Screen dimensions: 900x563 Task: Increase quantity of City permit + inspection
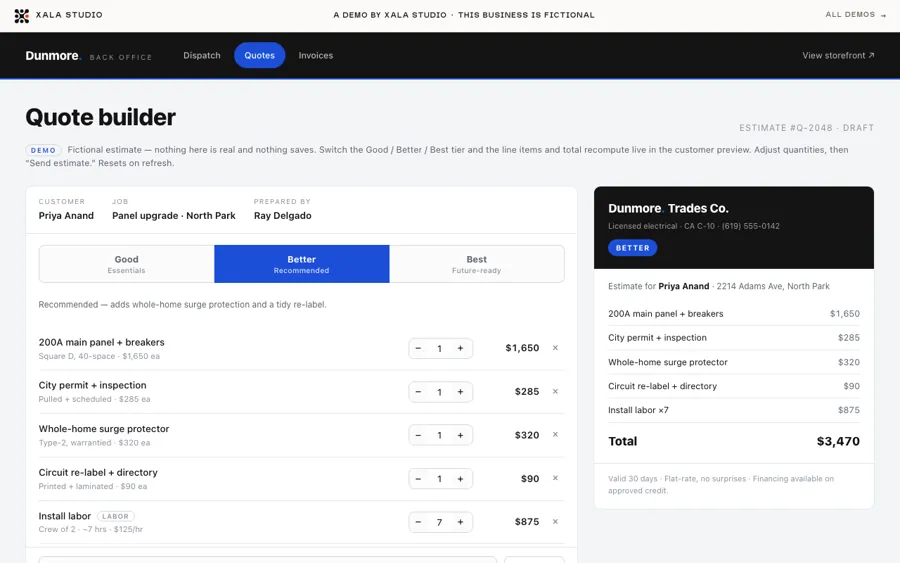460,392
